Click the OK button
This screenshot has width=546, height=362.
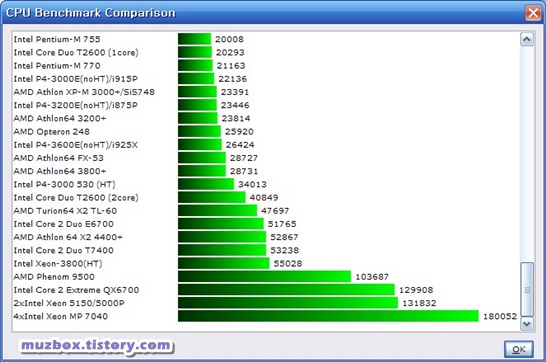click(518, 349)
